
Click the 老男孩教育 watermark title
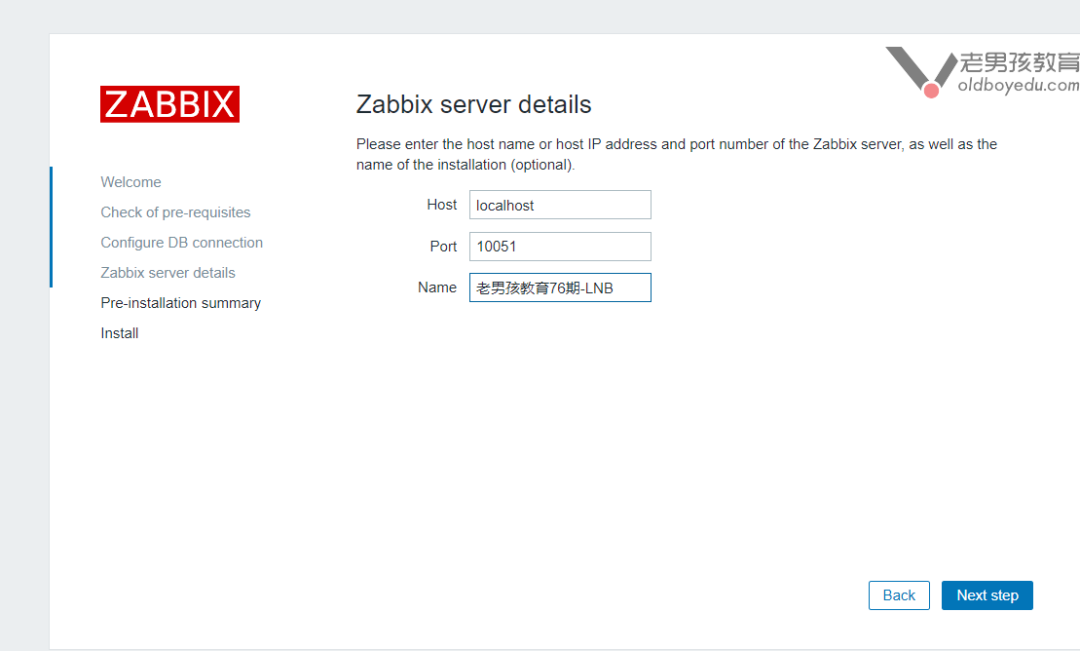pyautogui.click(x=1019, y=62)
